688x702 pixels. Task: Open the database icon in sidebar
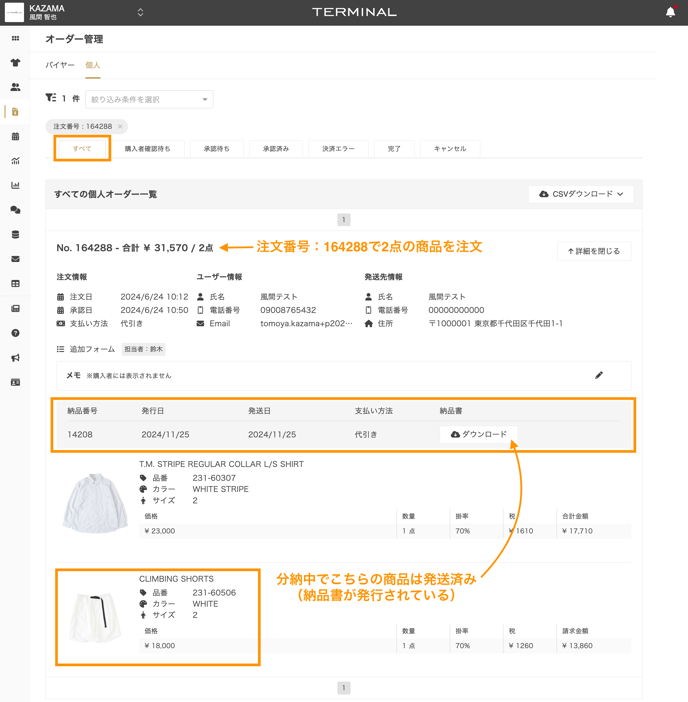(15, 235)
